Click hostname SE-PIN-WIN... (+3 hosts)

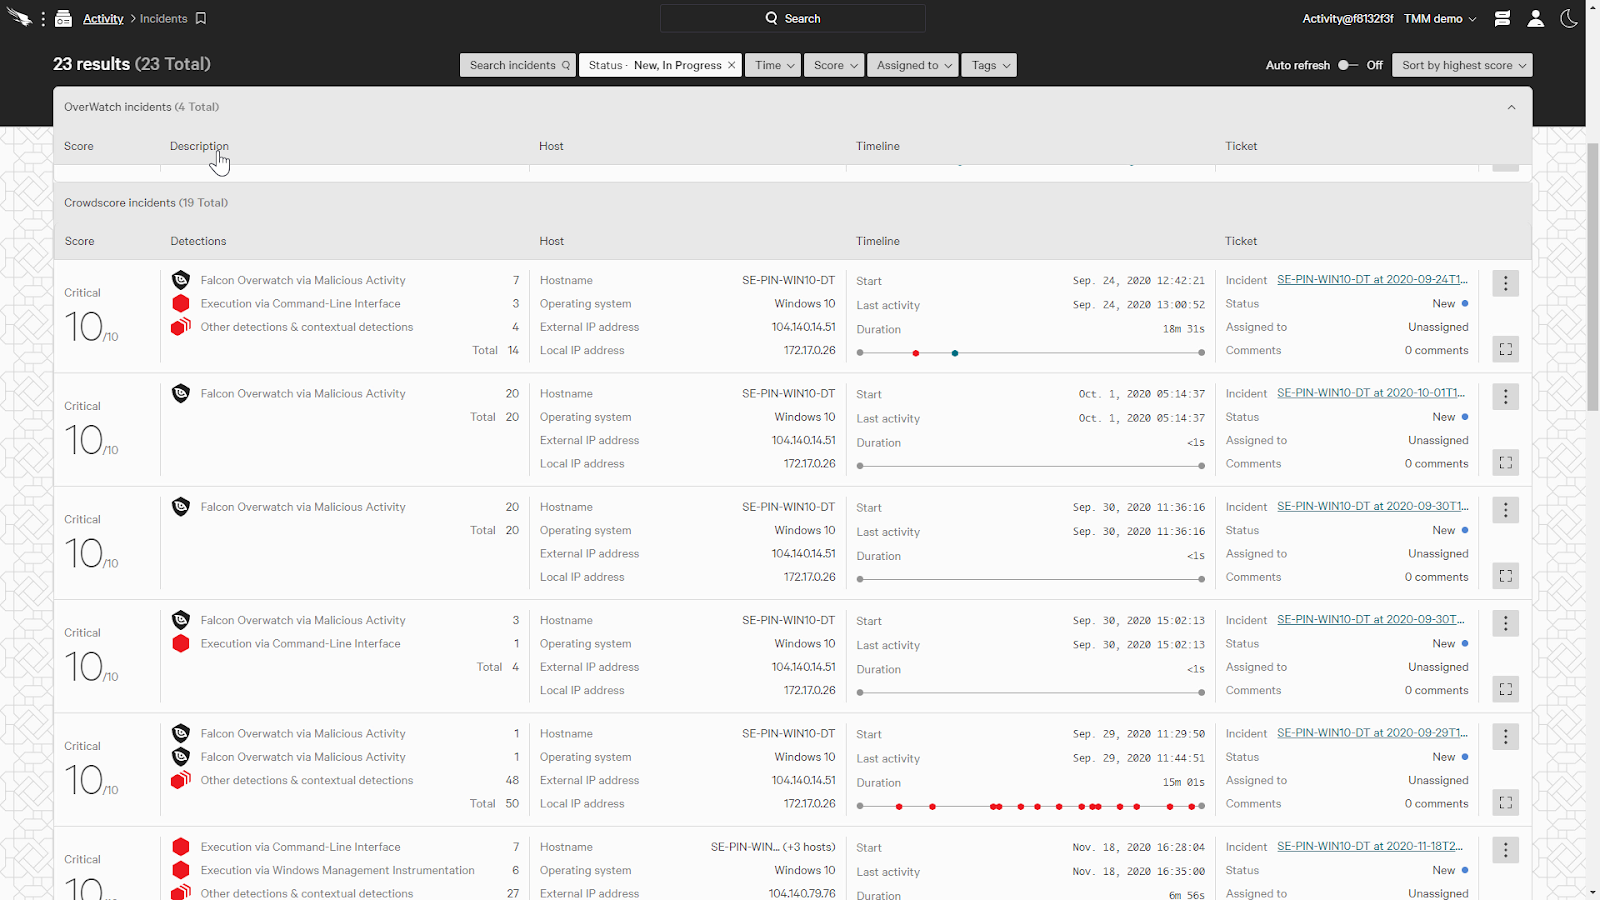tap(773, 847)
